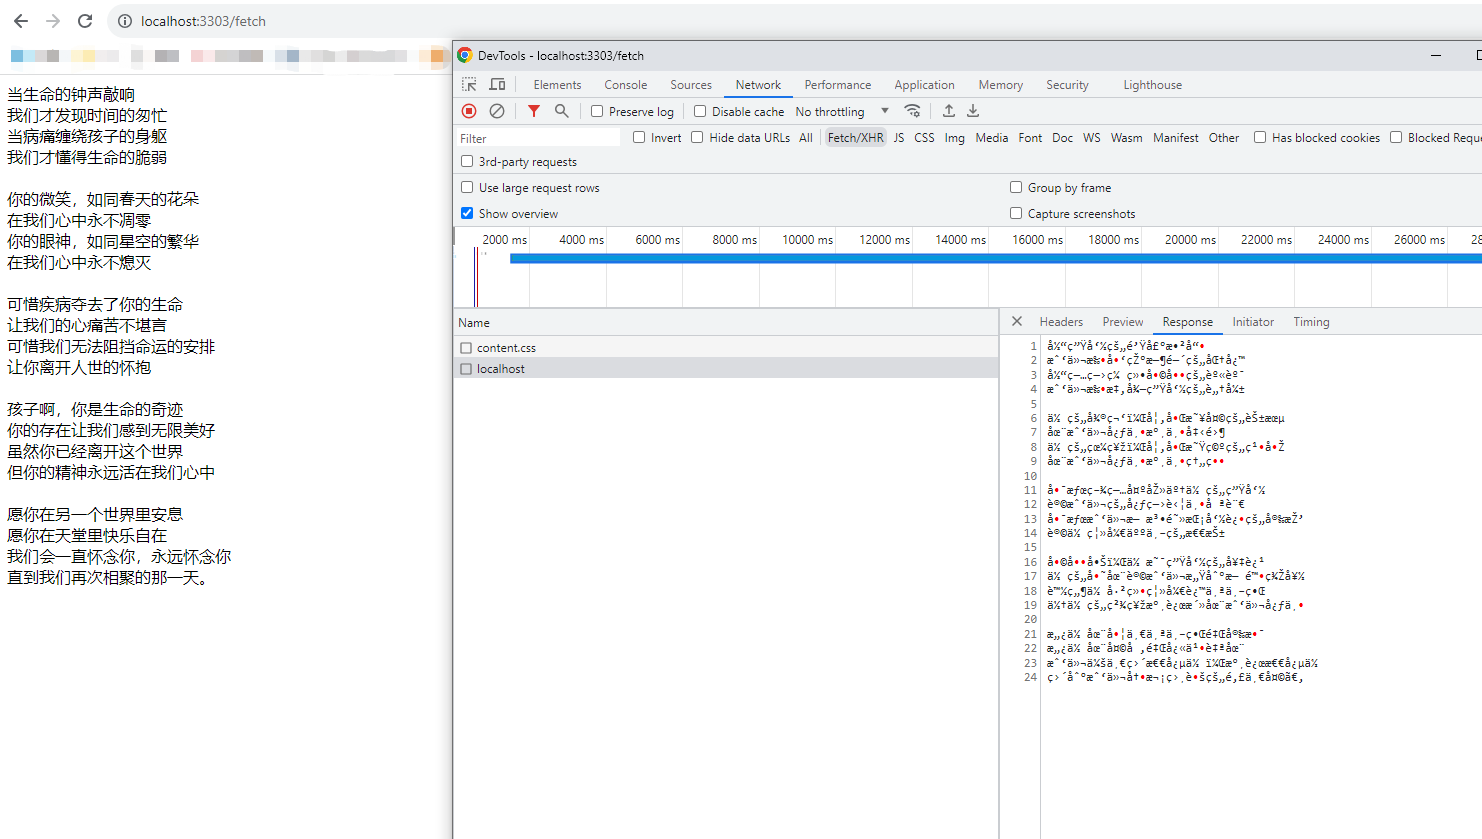Uncheck the Show overview checkbox
1482x839 pixels.
point(467,213)
